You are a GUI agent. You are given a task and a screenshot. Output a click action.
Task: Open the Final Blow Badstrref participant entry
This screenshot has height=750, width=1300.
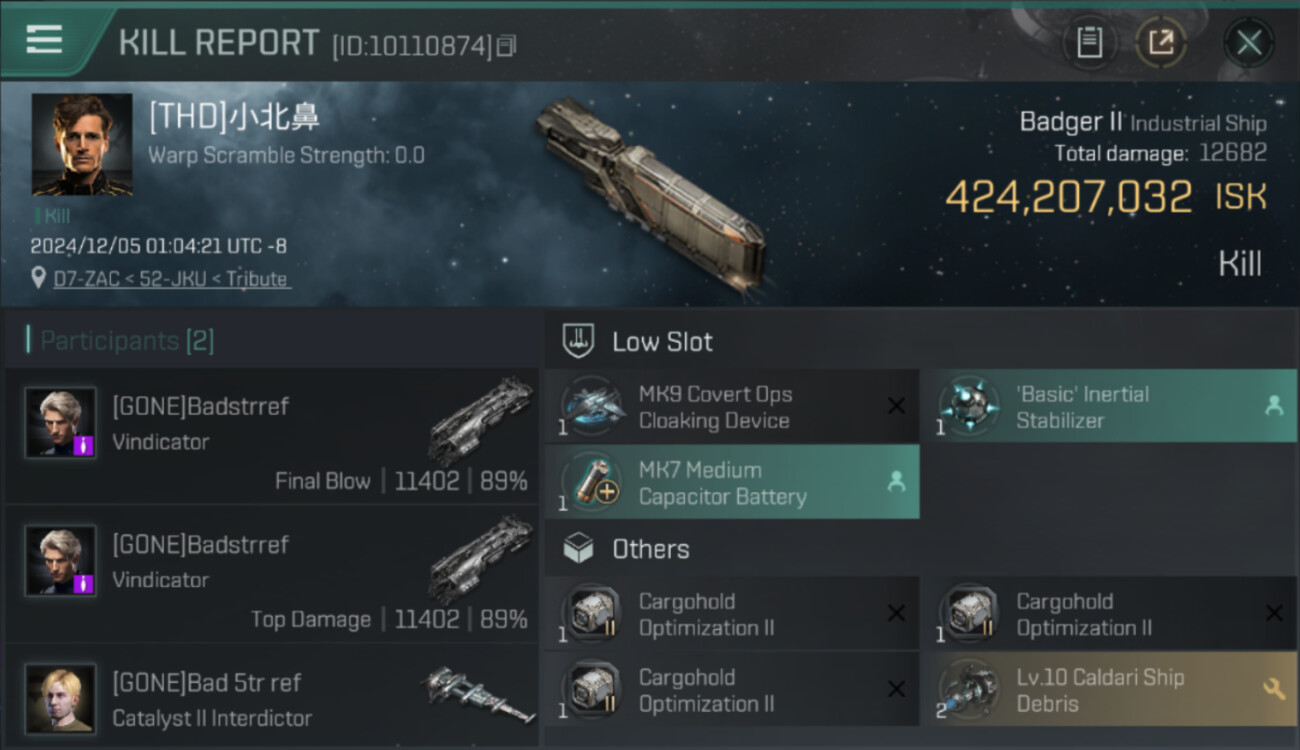272,437
